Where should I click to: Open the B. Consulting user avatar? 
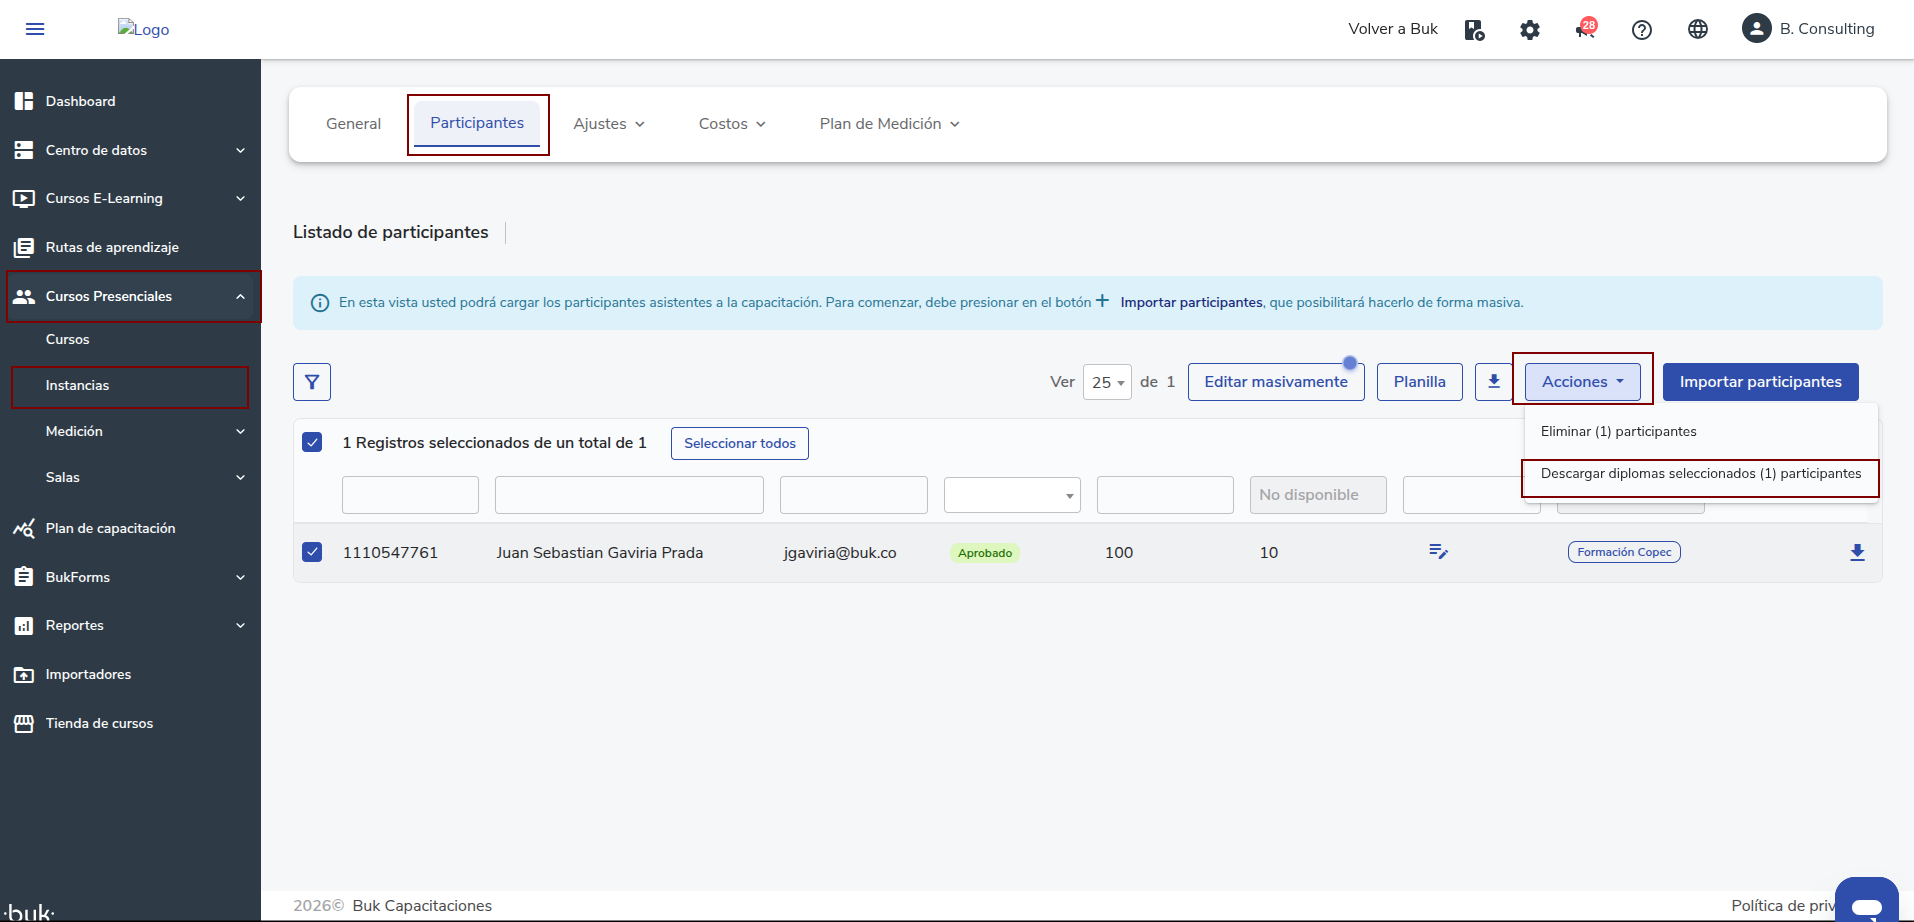1757,28
